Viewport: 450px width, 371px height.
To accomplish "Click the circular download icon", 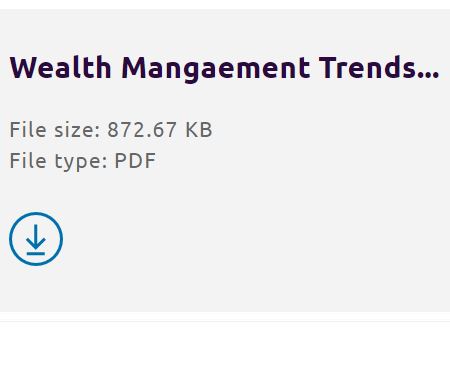I will tap(36, 239).
